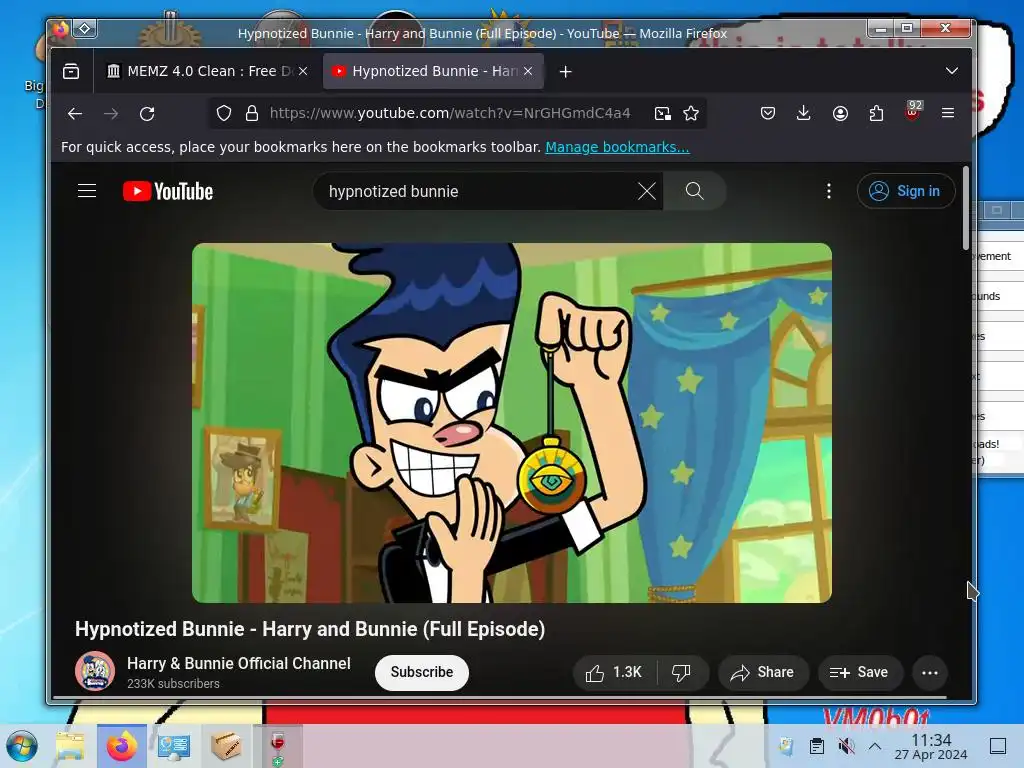Expand the list all tabs chevron
This screenshot has width=1024, height=768.
pyautogui.click(x=952, y=71)
